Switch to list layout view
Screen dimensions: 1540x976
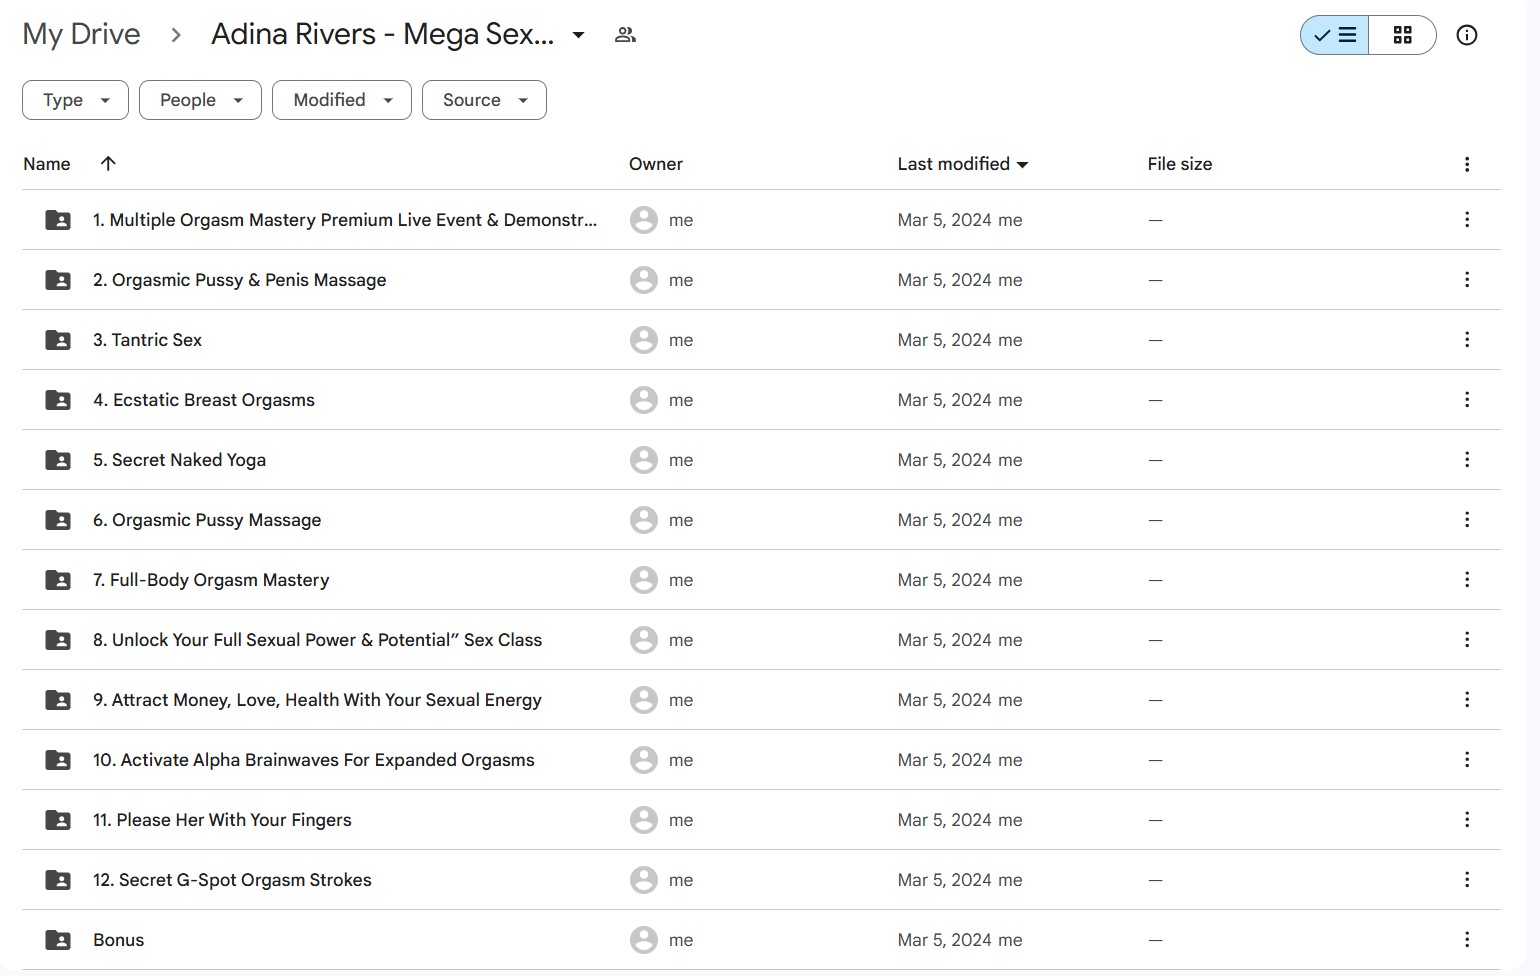tap(1335, 35)
